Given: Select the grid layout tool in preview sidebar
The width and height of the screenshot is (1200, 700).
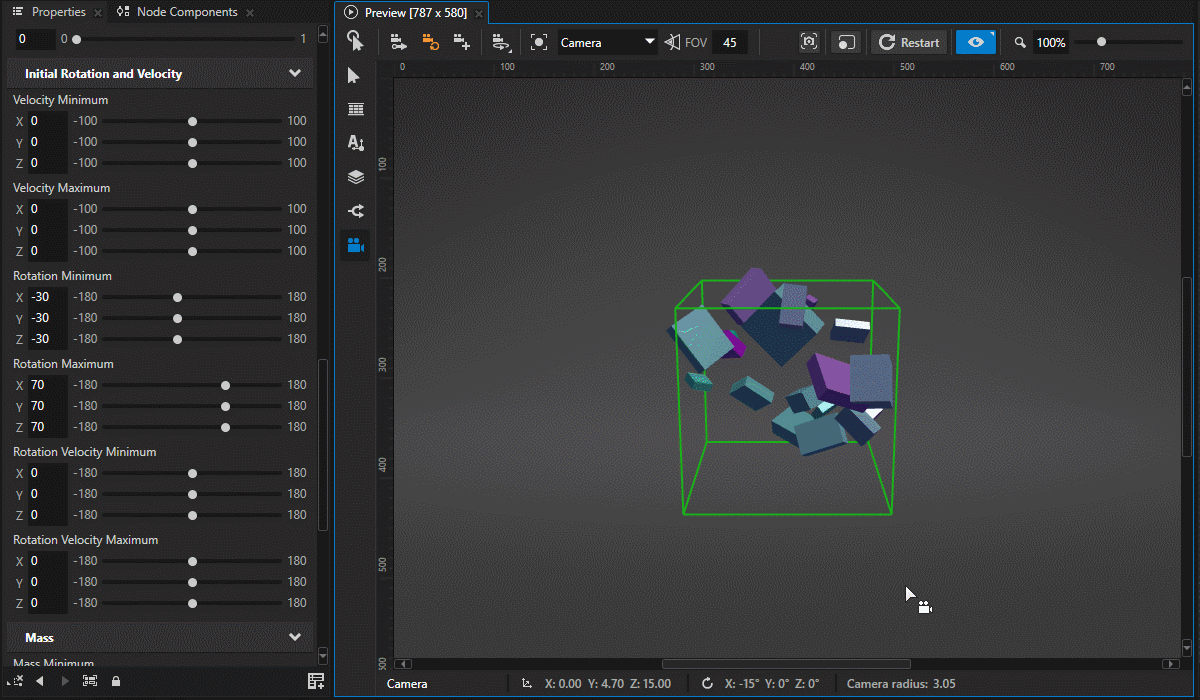Looking at the screenshot, I should (355, 108).
